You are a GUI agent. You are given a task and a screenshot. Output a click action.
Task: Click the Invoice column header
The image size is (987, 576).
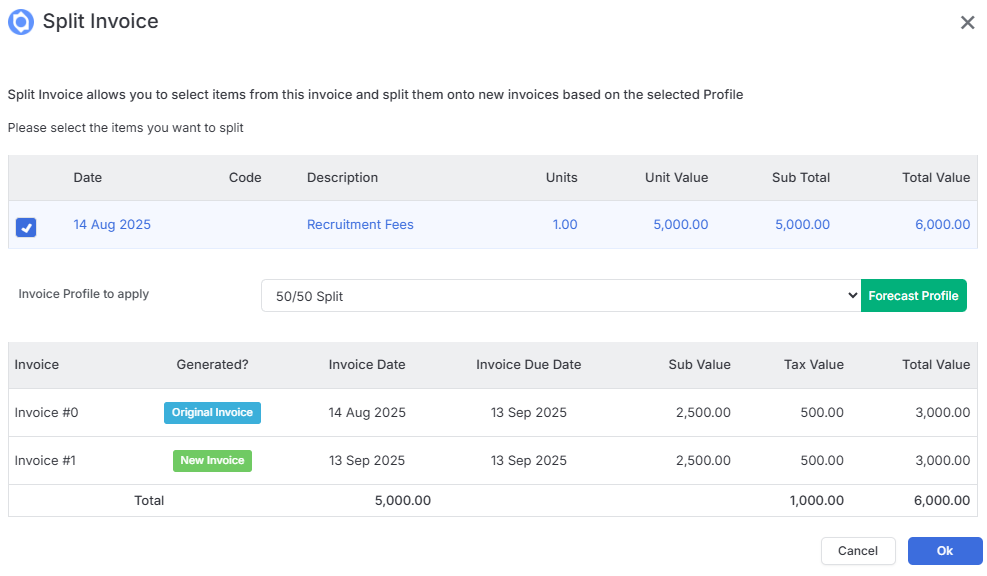(37, 364)
